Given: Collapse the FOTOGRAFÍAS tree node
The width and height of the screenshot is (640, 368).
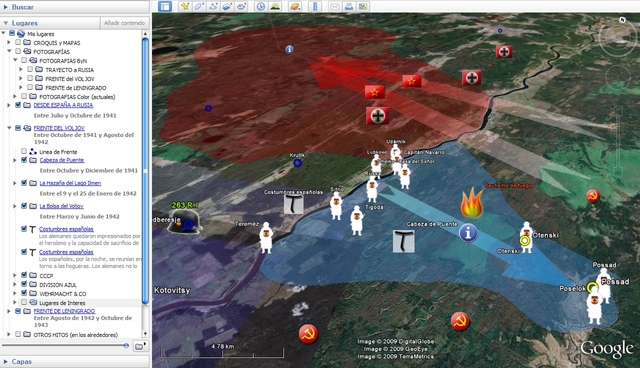Looking at the screenshot, I should [9, 51].
